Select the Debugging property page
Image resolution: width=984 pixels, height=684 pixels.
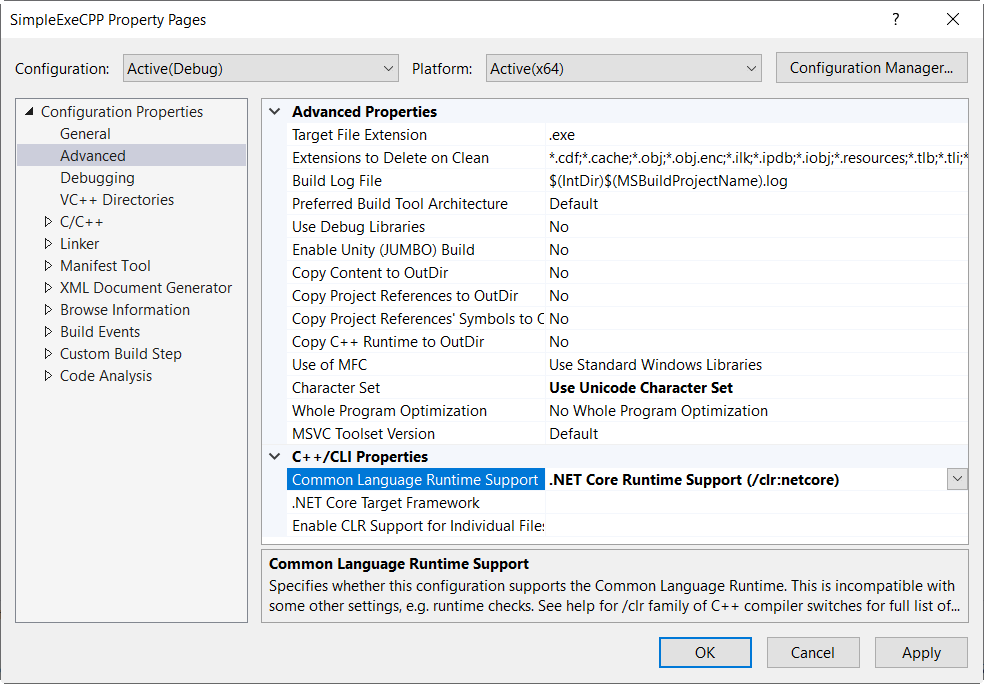[97, 178]
